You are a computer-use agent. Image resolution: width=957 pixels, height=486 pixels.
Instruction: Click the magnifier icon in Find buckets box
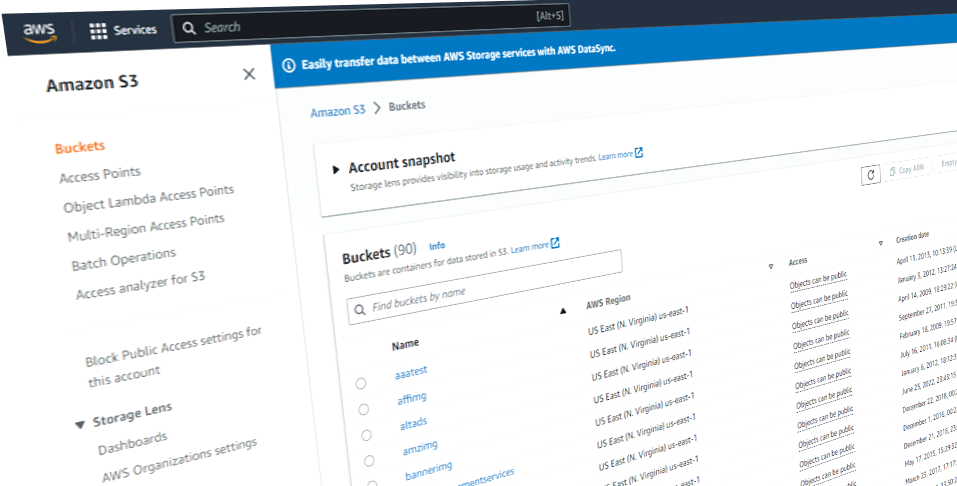360,309
